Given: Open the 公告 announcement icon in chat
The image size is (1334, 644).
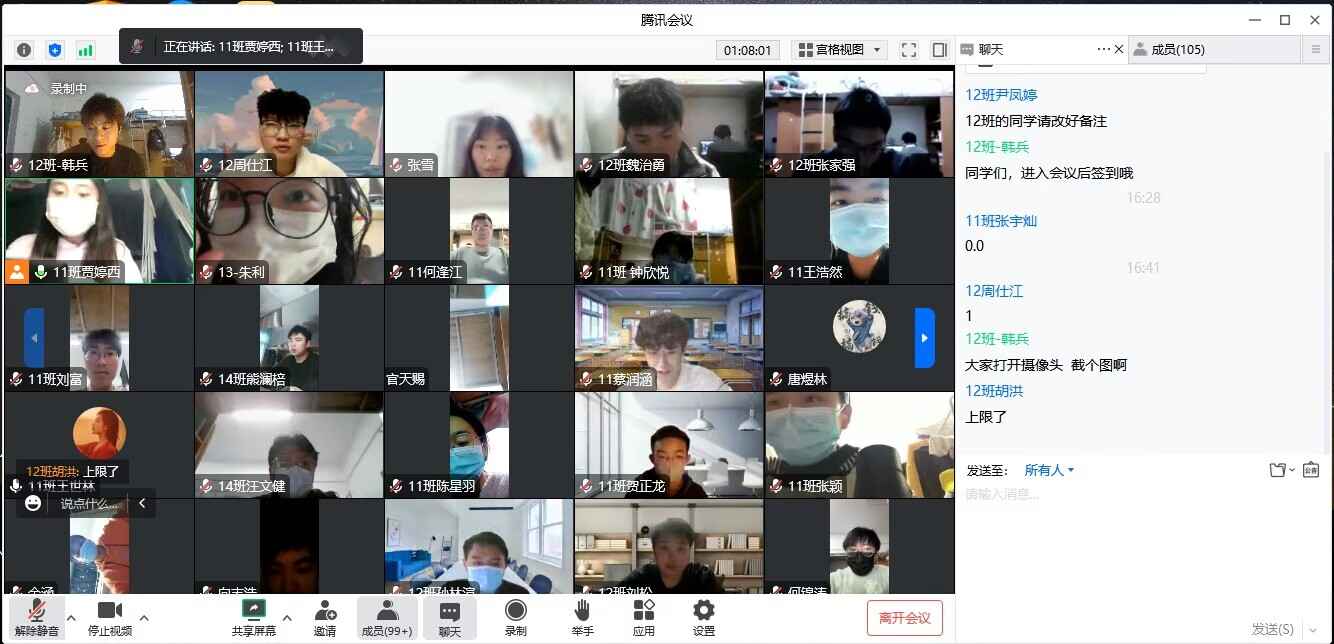Looking at the screenshot, I should click(x=1311, y=470).
